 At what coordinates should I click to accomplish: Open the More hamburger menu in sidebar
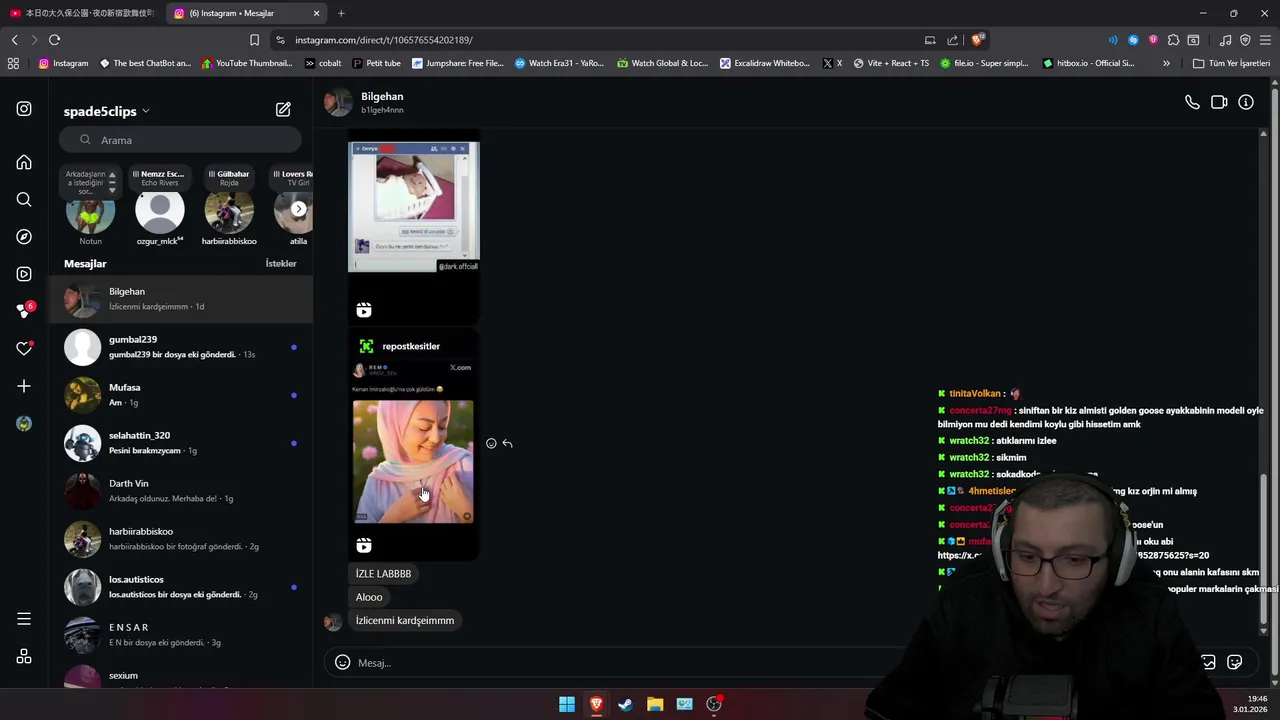coord(24,619)
